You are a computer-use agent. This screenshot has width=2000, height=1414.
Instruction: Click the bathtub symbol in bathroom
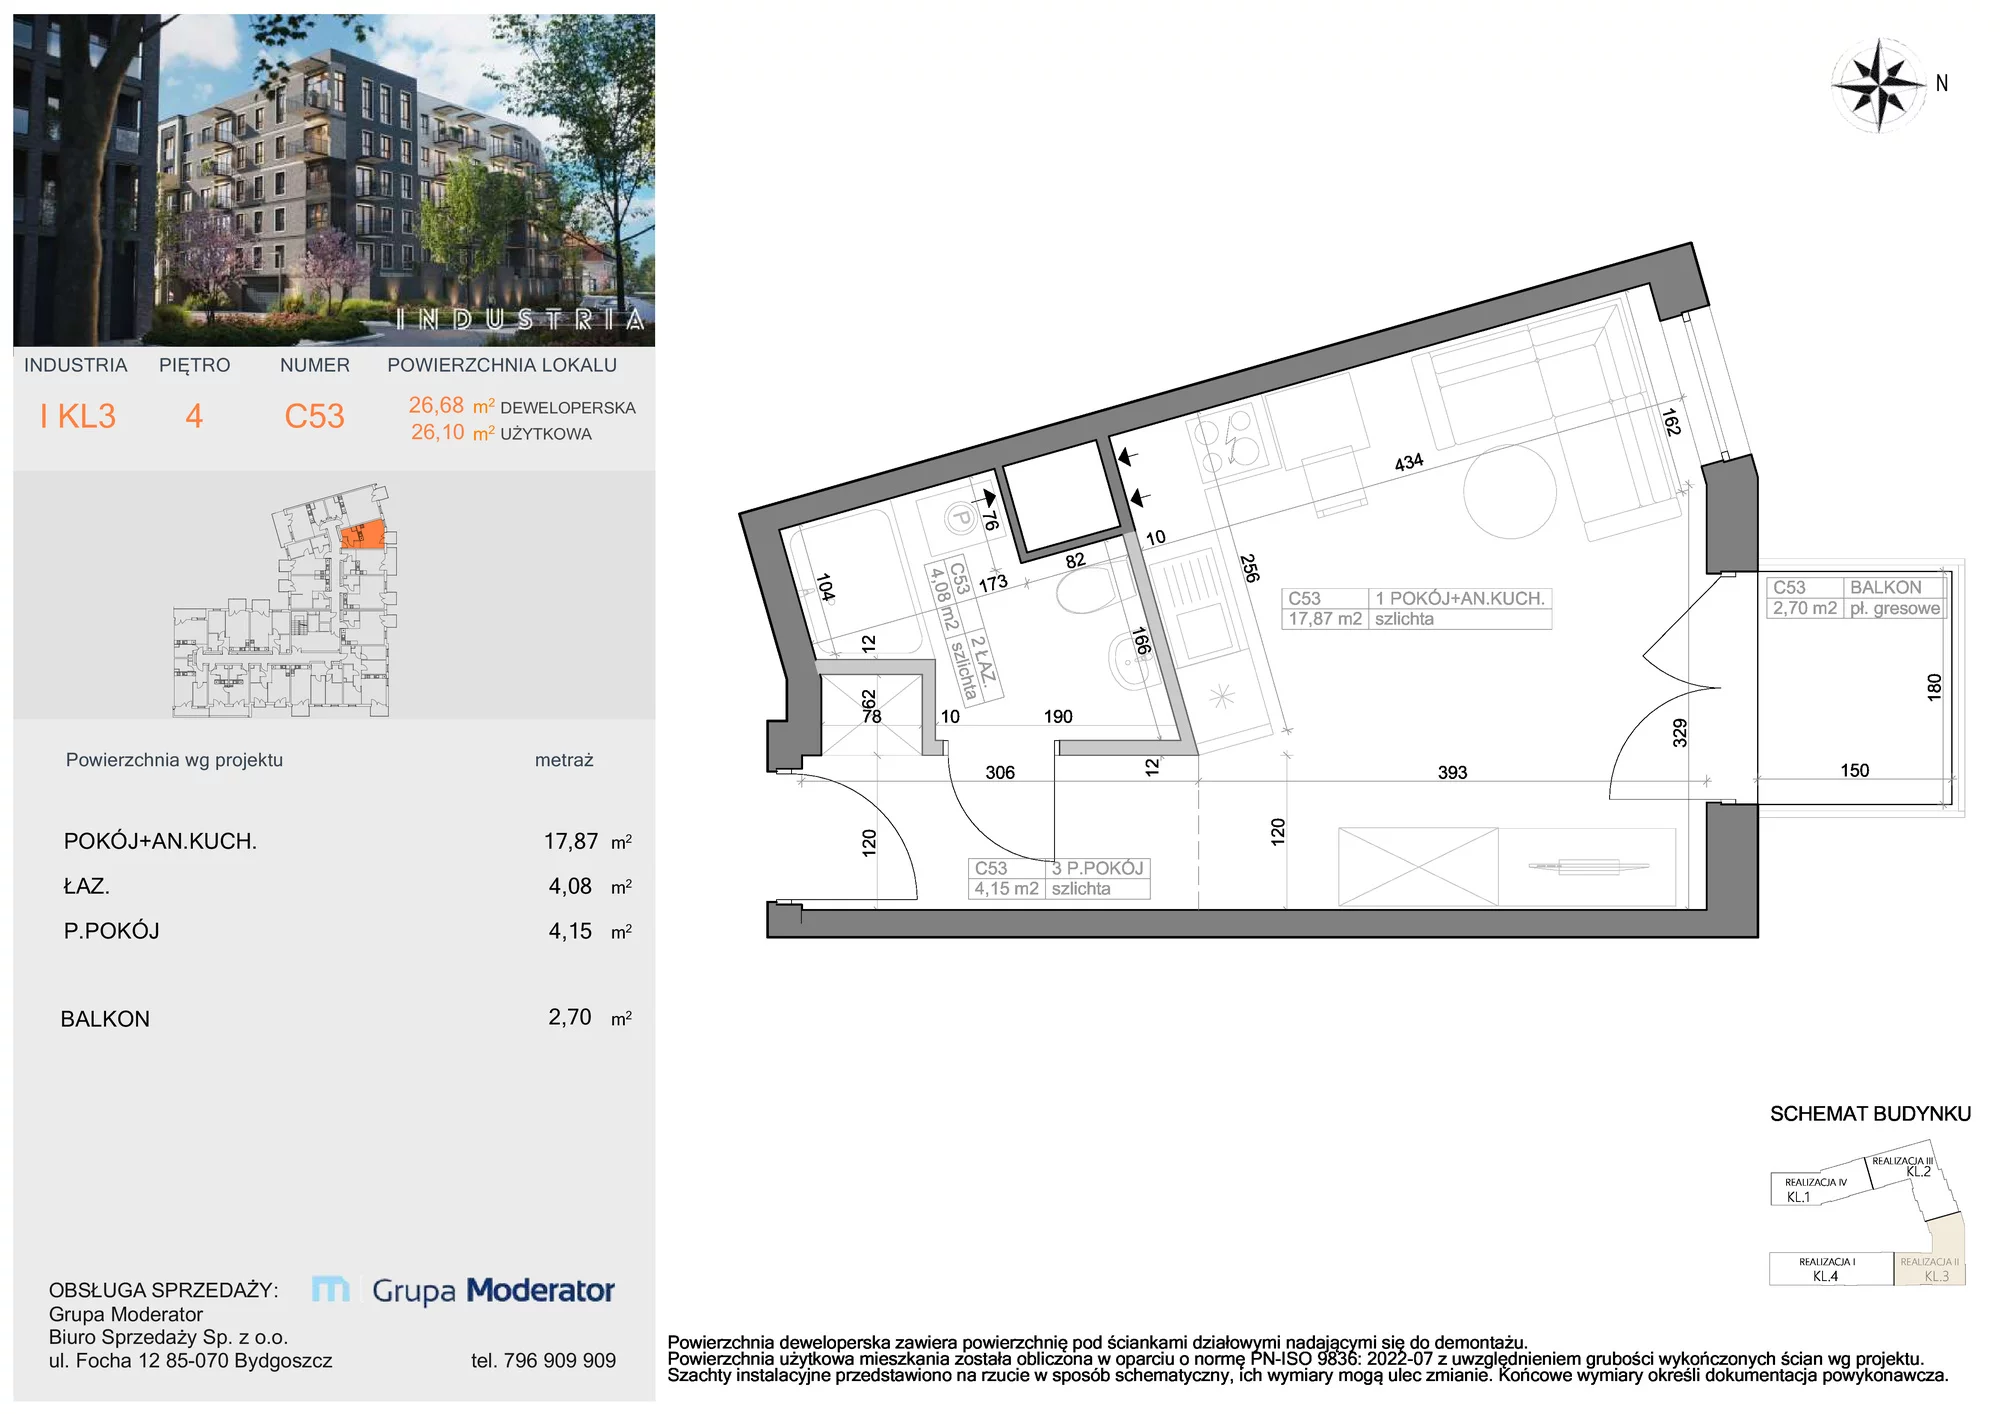[858, 582]
